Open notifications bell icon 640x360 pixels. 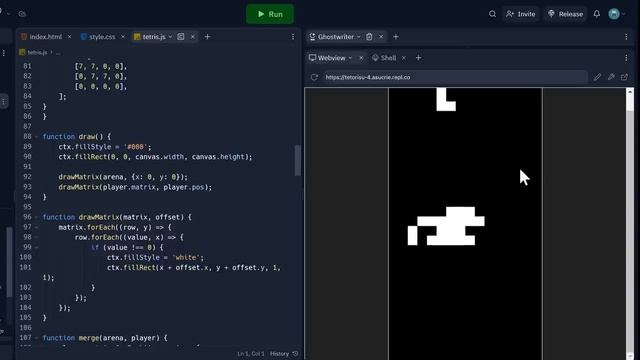(x=597, y=14)
